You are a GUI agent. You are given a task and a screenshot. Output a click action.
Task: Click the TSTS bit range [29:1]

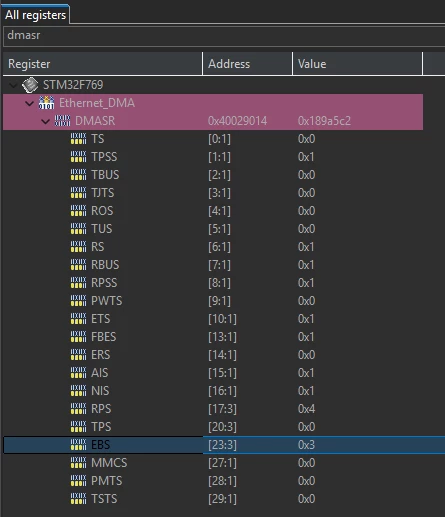pyautogui.click(x=222, y=499)
